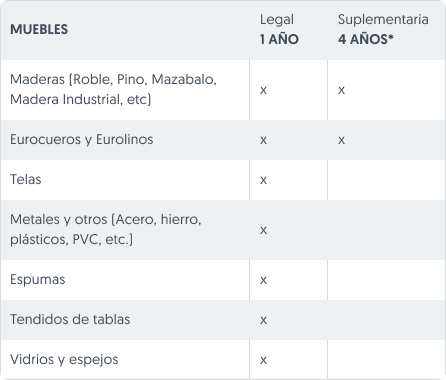Screen dimensions: 446x380
Task: Click the Legal x mark for Tendidos de tablas
Action: [263, 320]
